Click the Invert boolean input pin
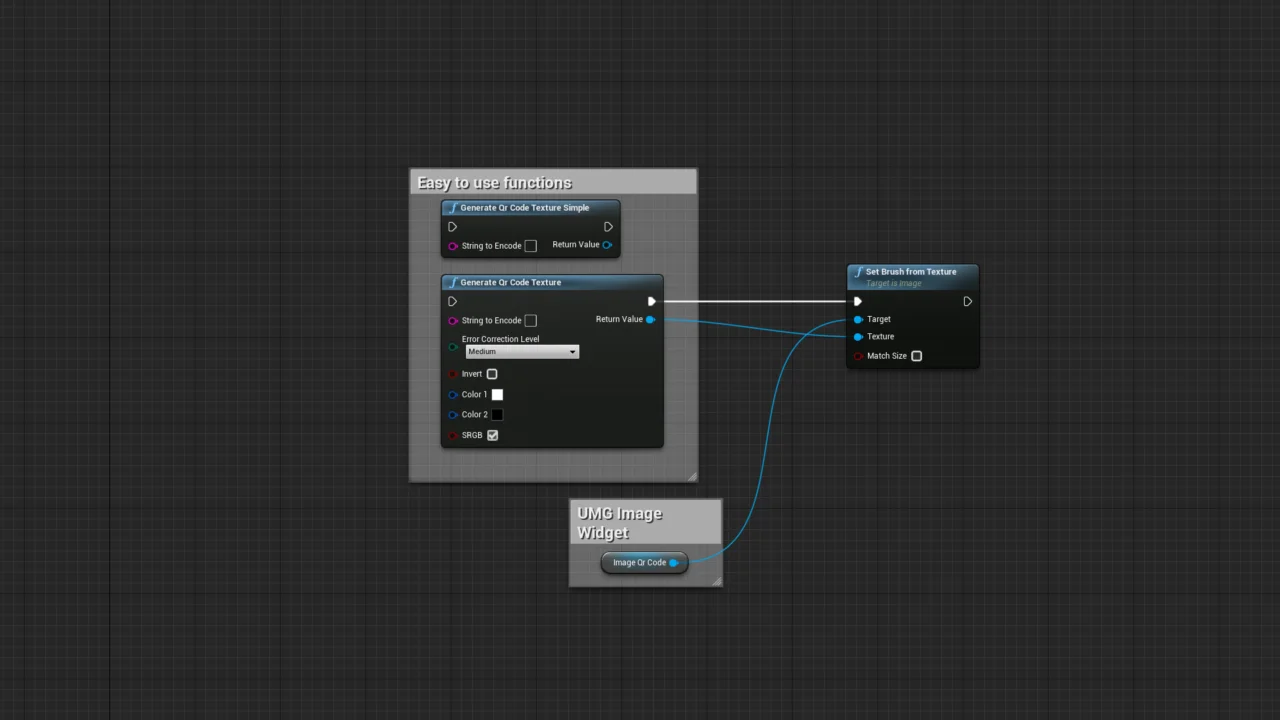The height and width of the screenshot is (720, 1280). (453, 374)
